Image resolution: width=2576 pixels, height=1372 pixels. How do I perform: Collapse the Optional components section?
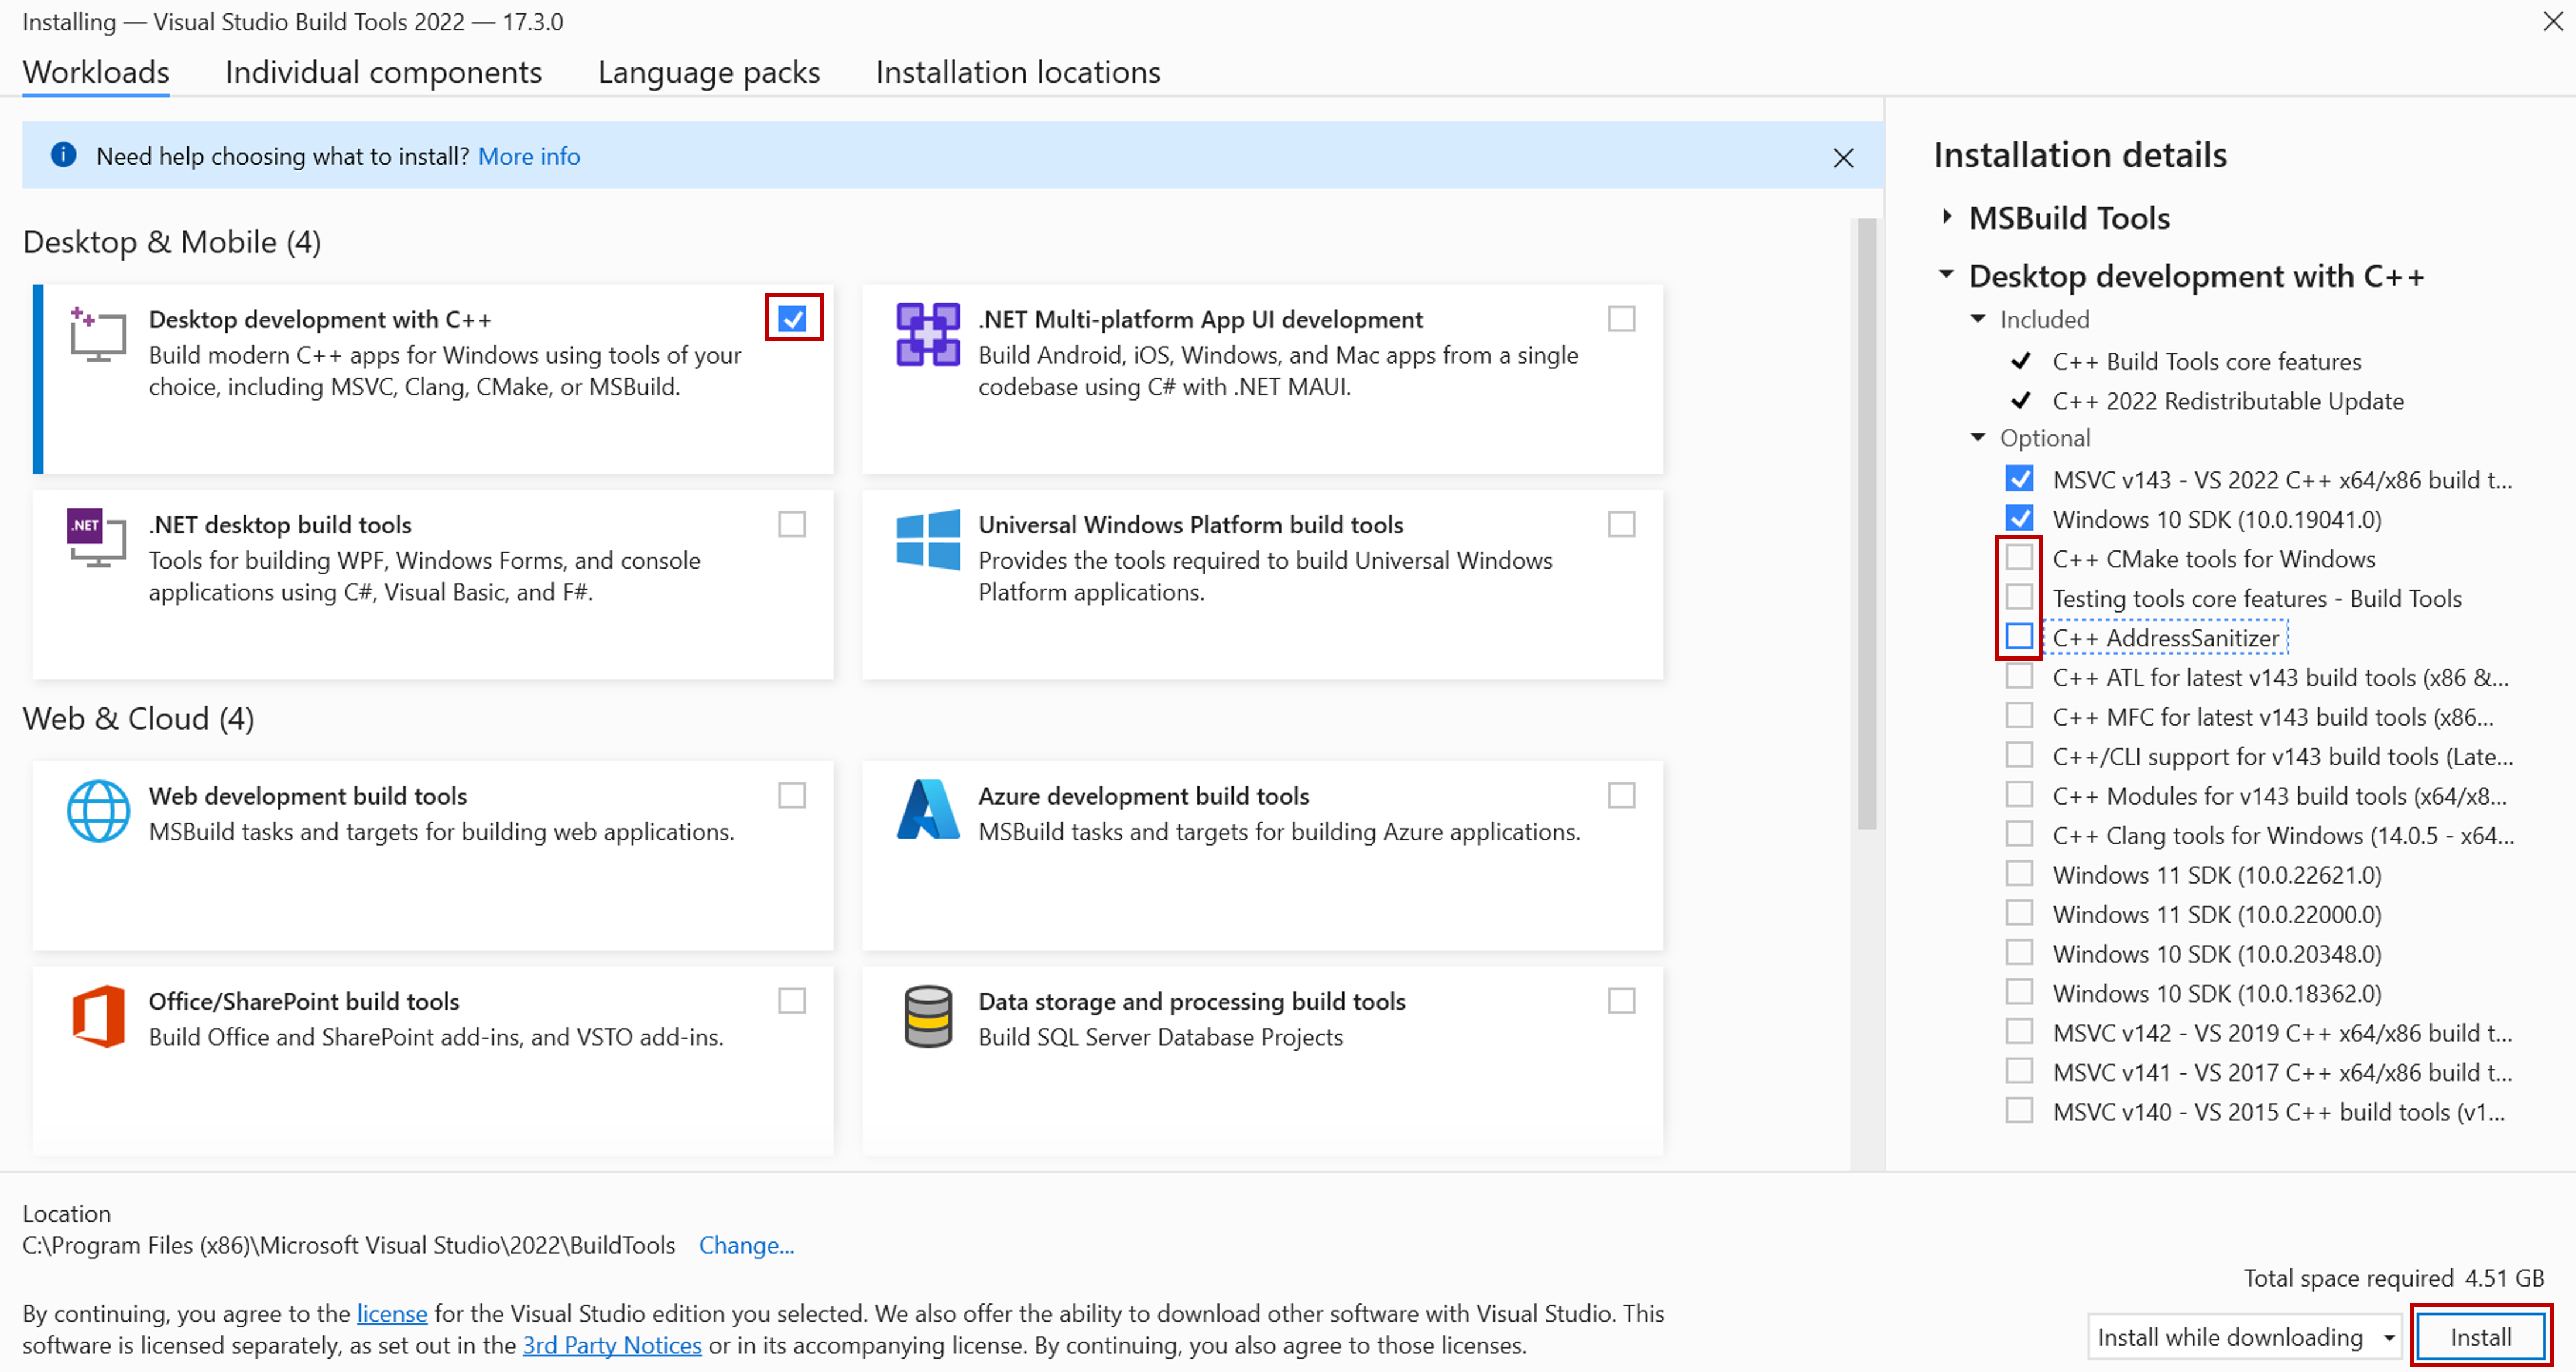(x=1977, y=438)
